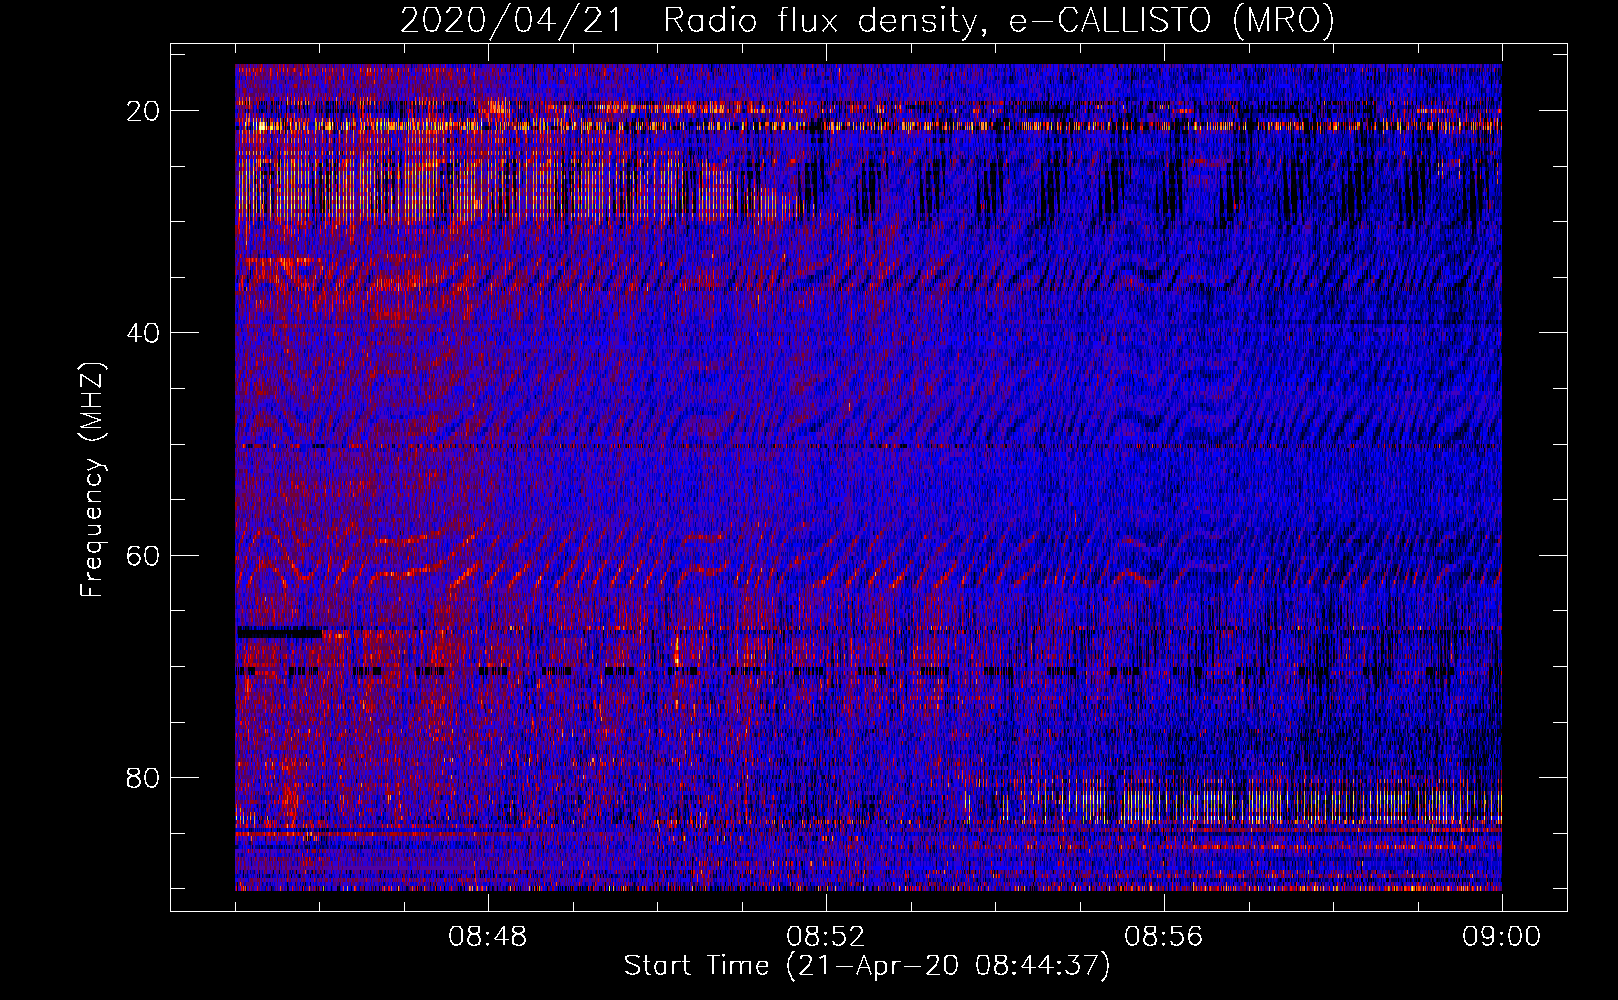The height and width of the screenshot is (1000, 1618).
Task: Click the 08:56 time tick label
Action: tap(1164, 937)
